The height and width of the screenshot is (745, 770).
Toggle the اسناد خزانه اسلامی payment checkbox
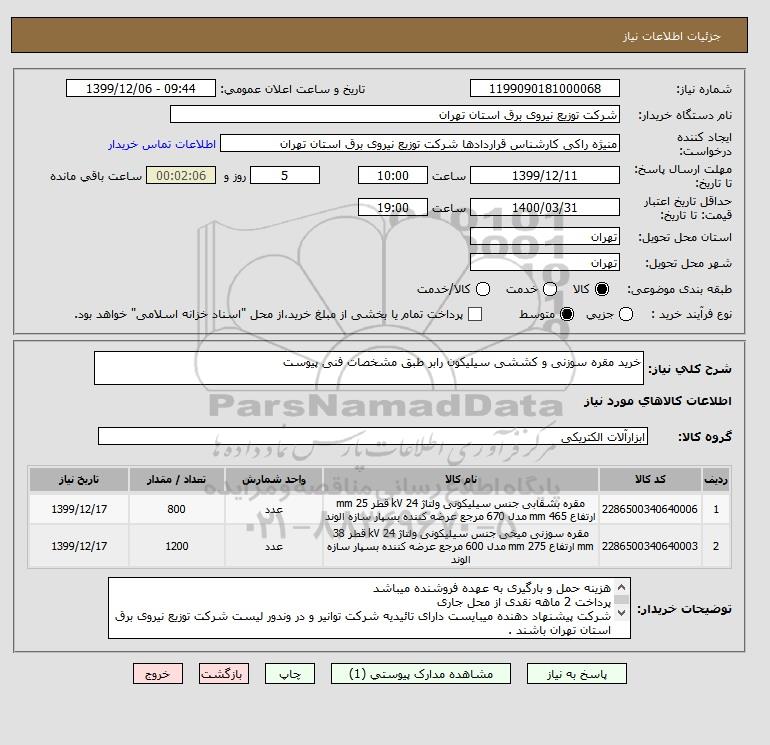click(x=475, y=314)
